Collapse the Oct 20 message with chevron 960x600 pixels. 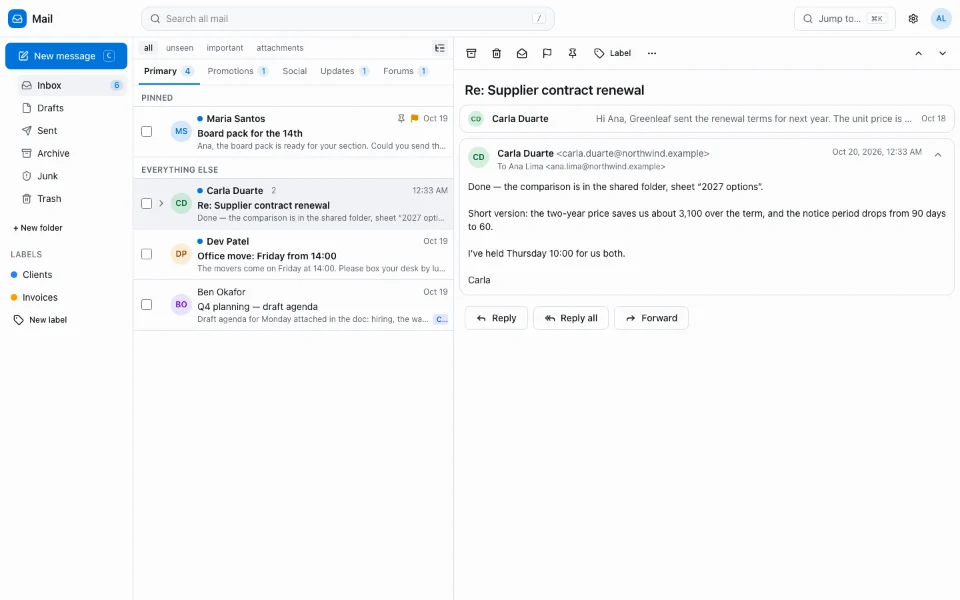[938, 155]
